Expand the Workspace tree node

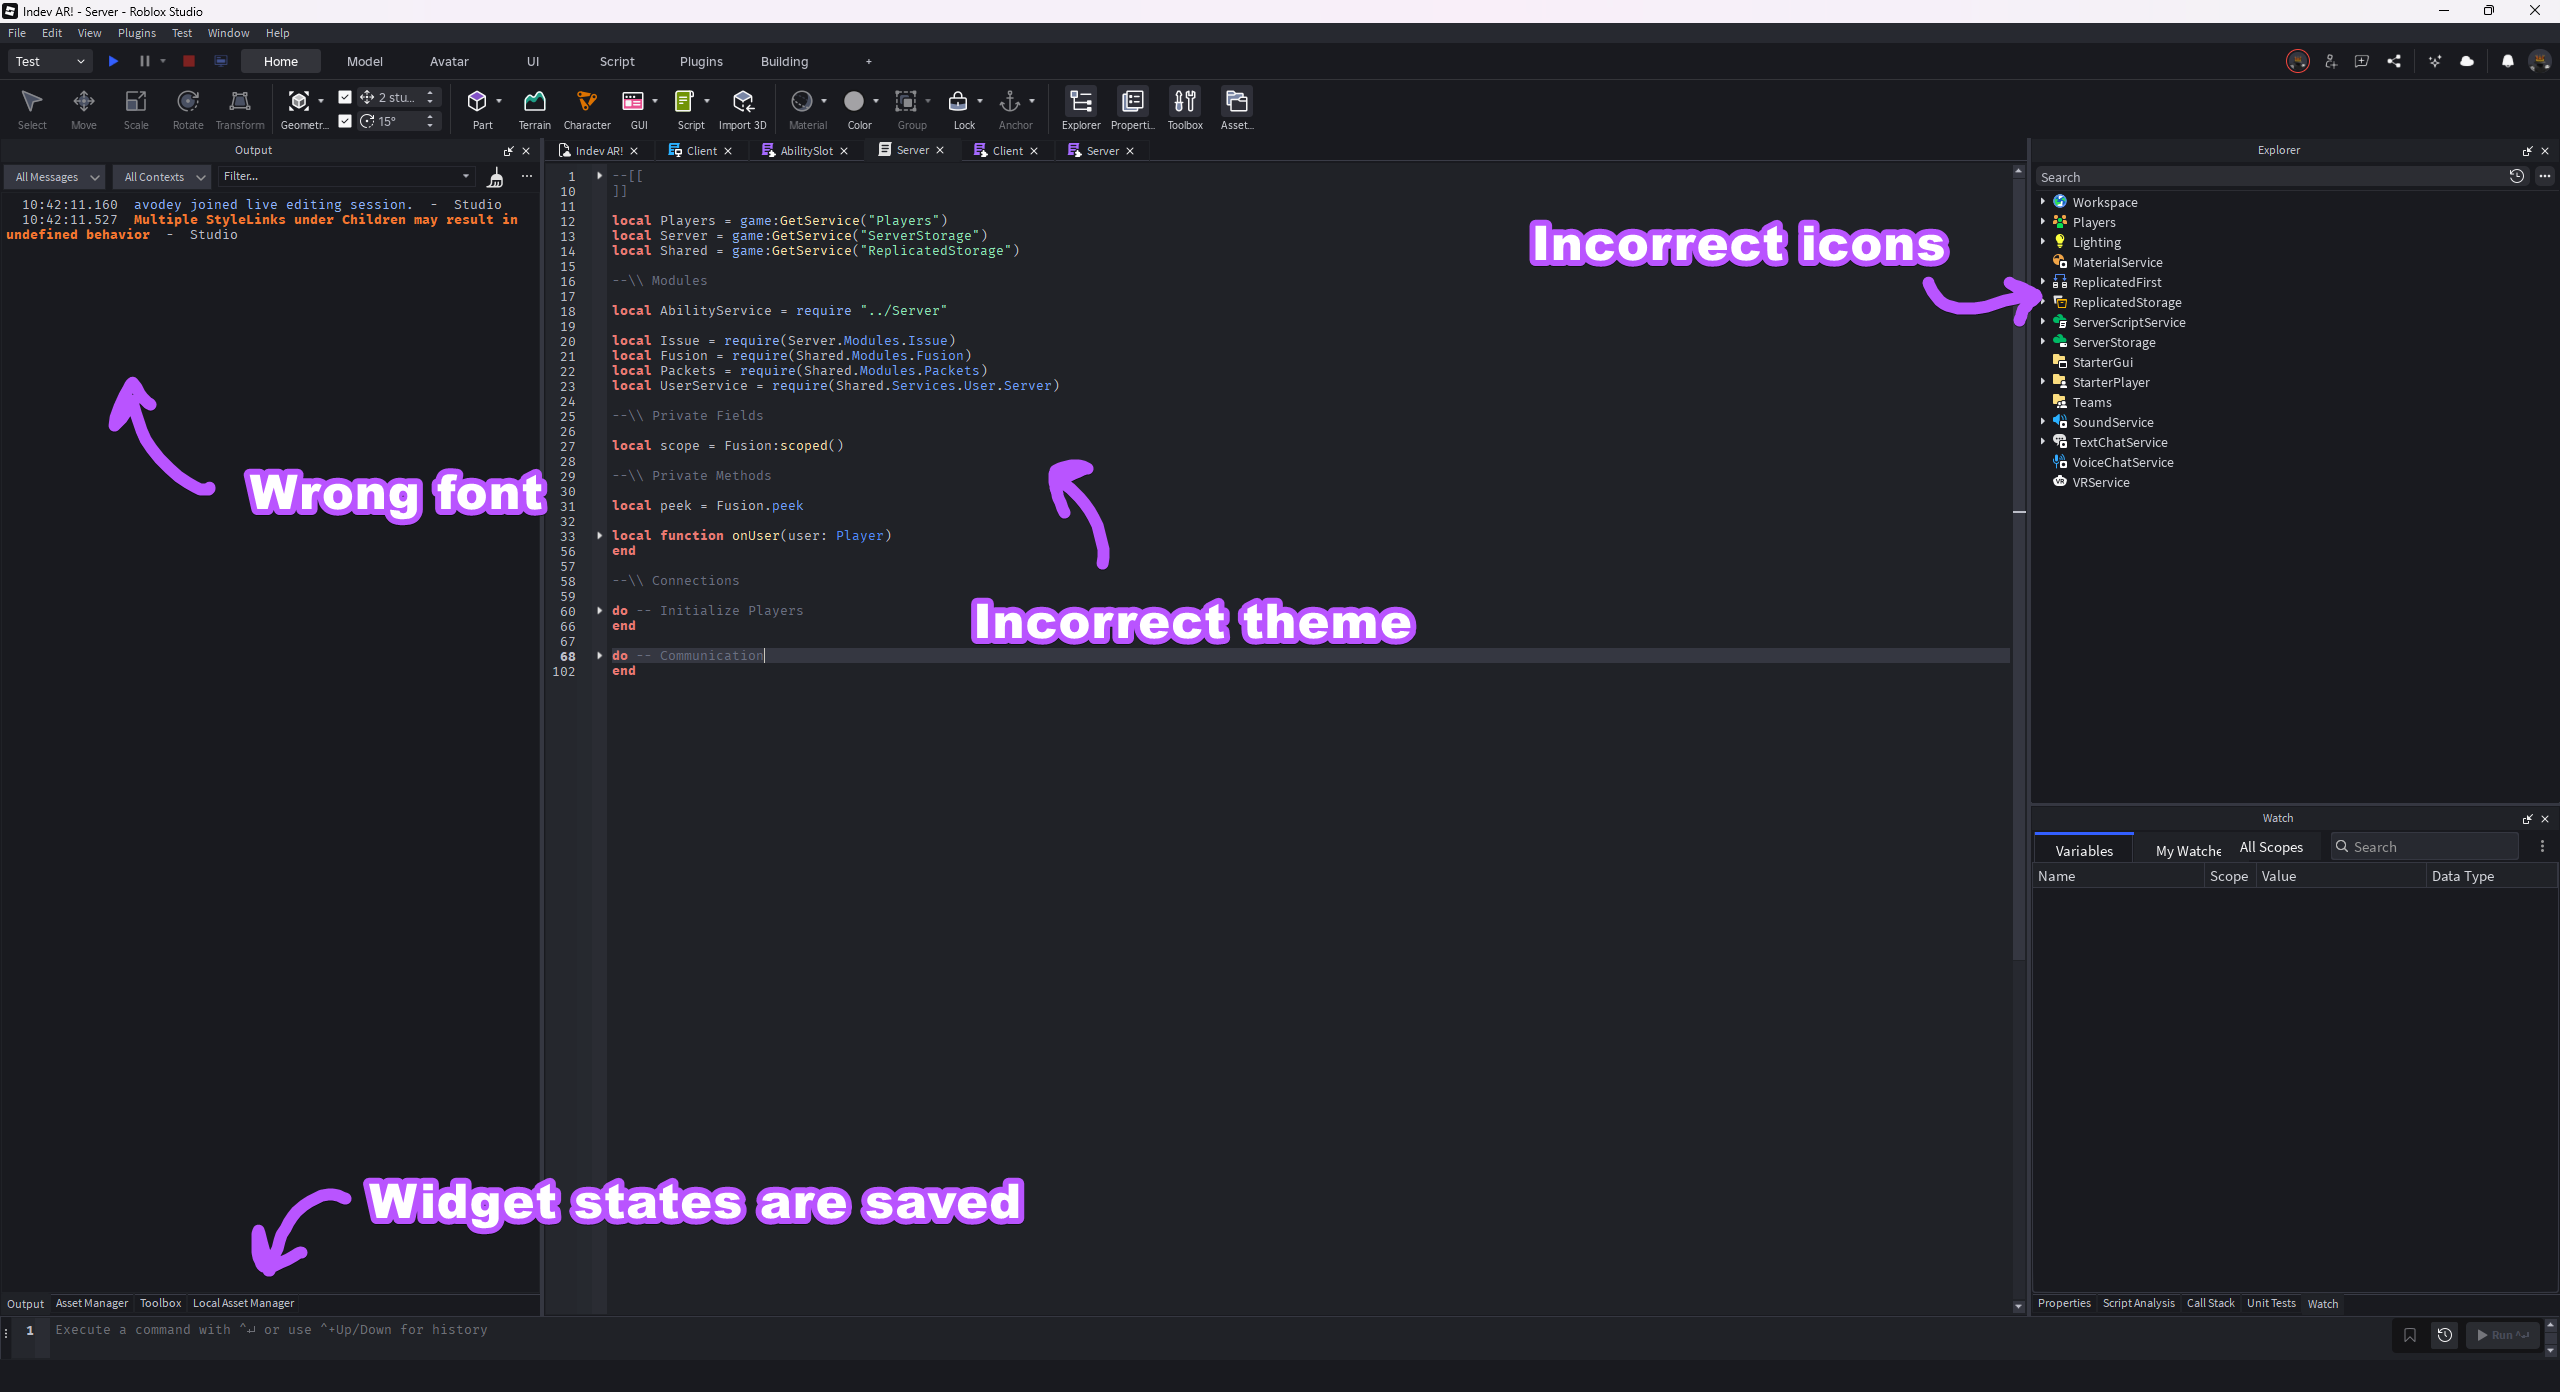[x=2043, y=202]
